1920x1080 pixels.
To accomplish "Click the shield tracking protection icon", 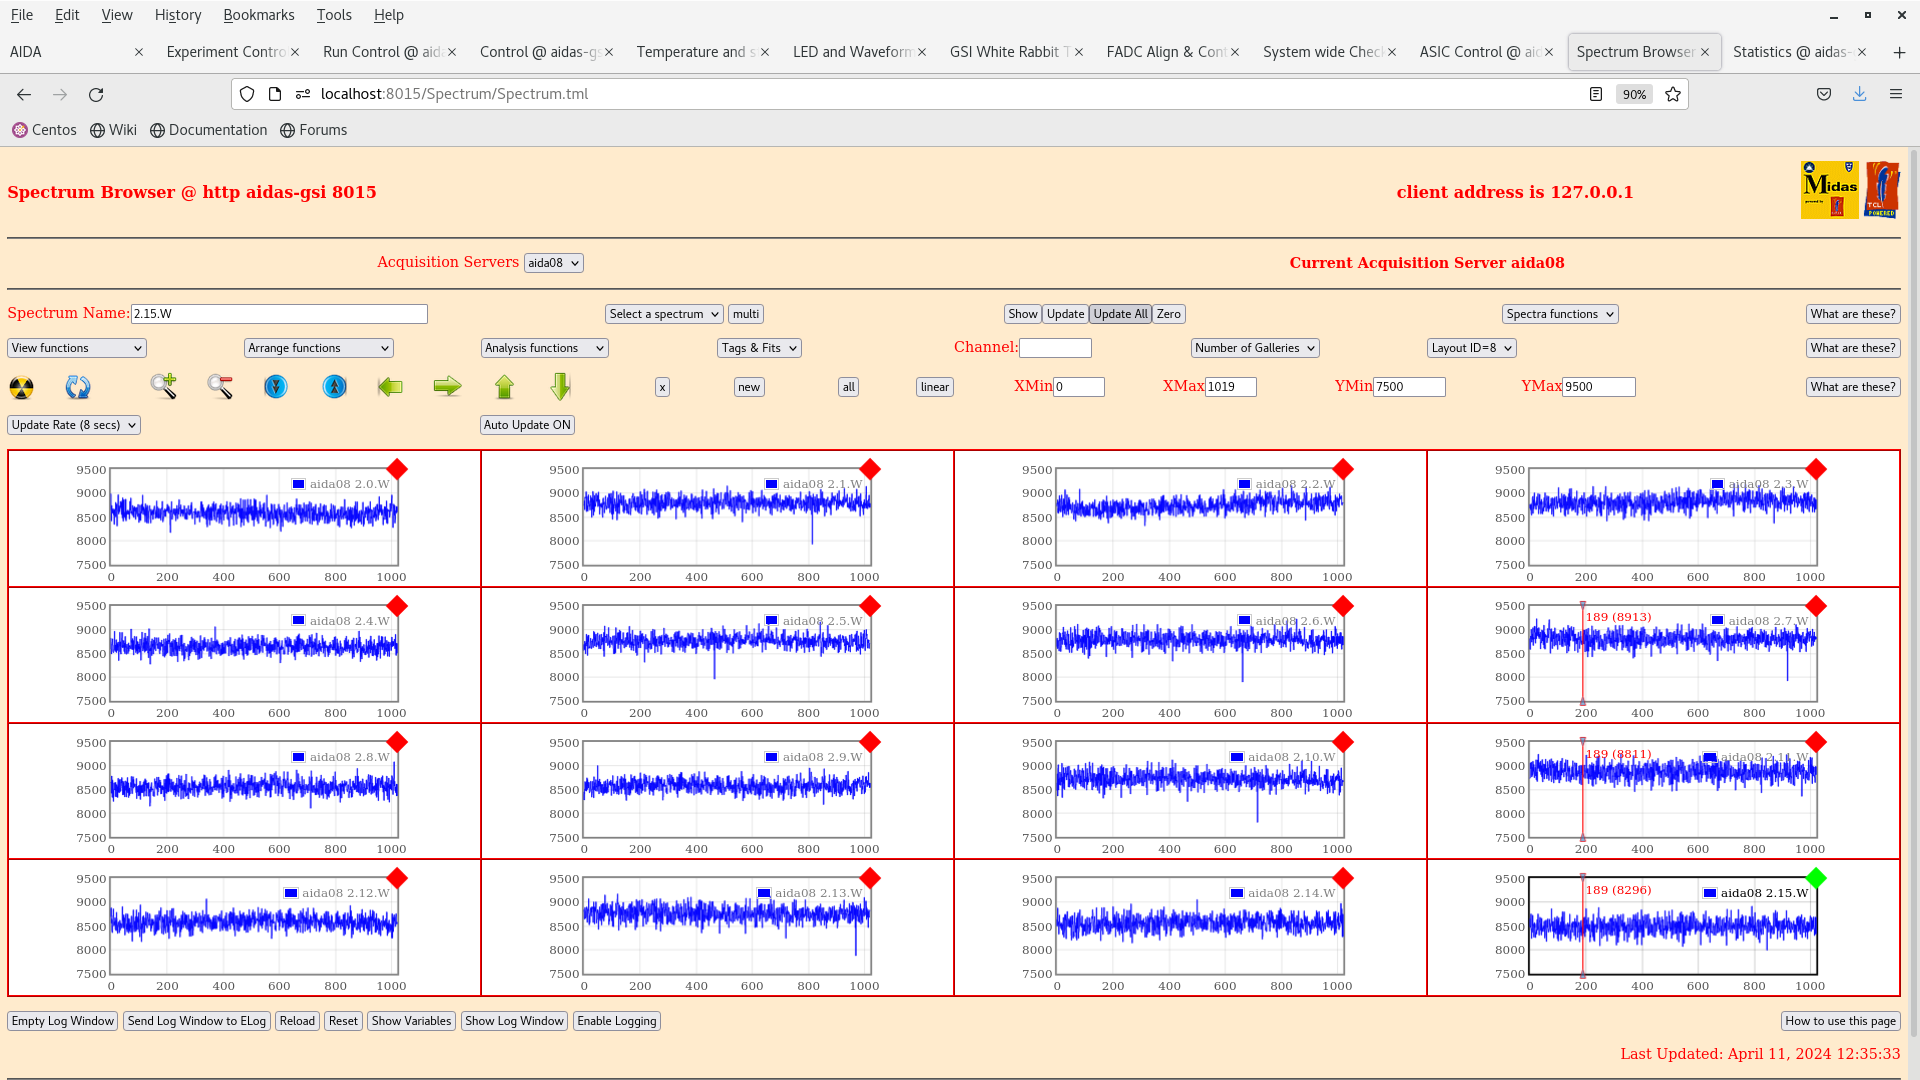I will pos(247,94).
